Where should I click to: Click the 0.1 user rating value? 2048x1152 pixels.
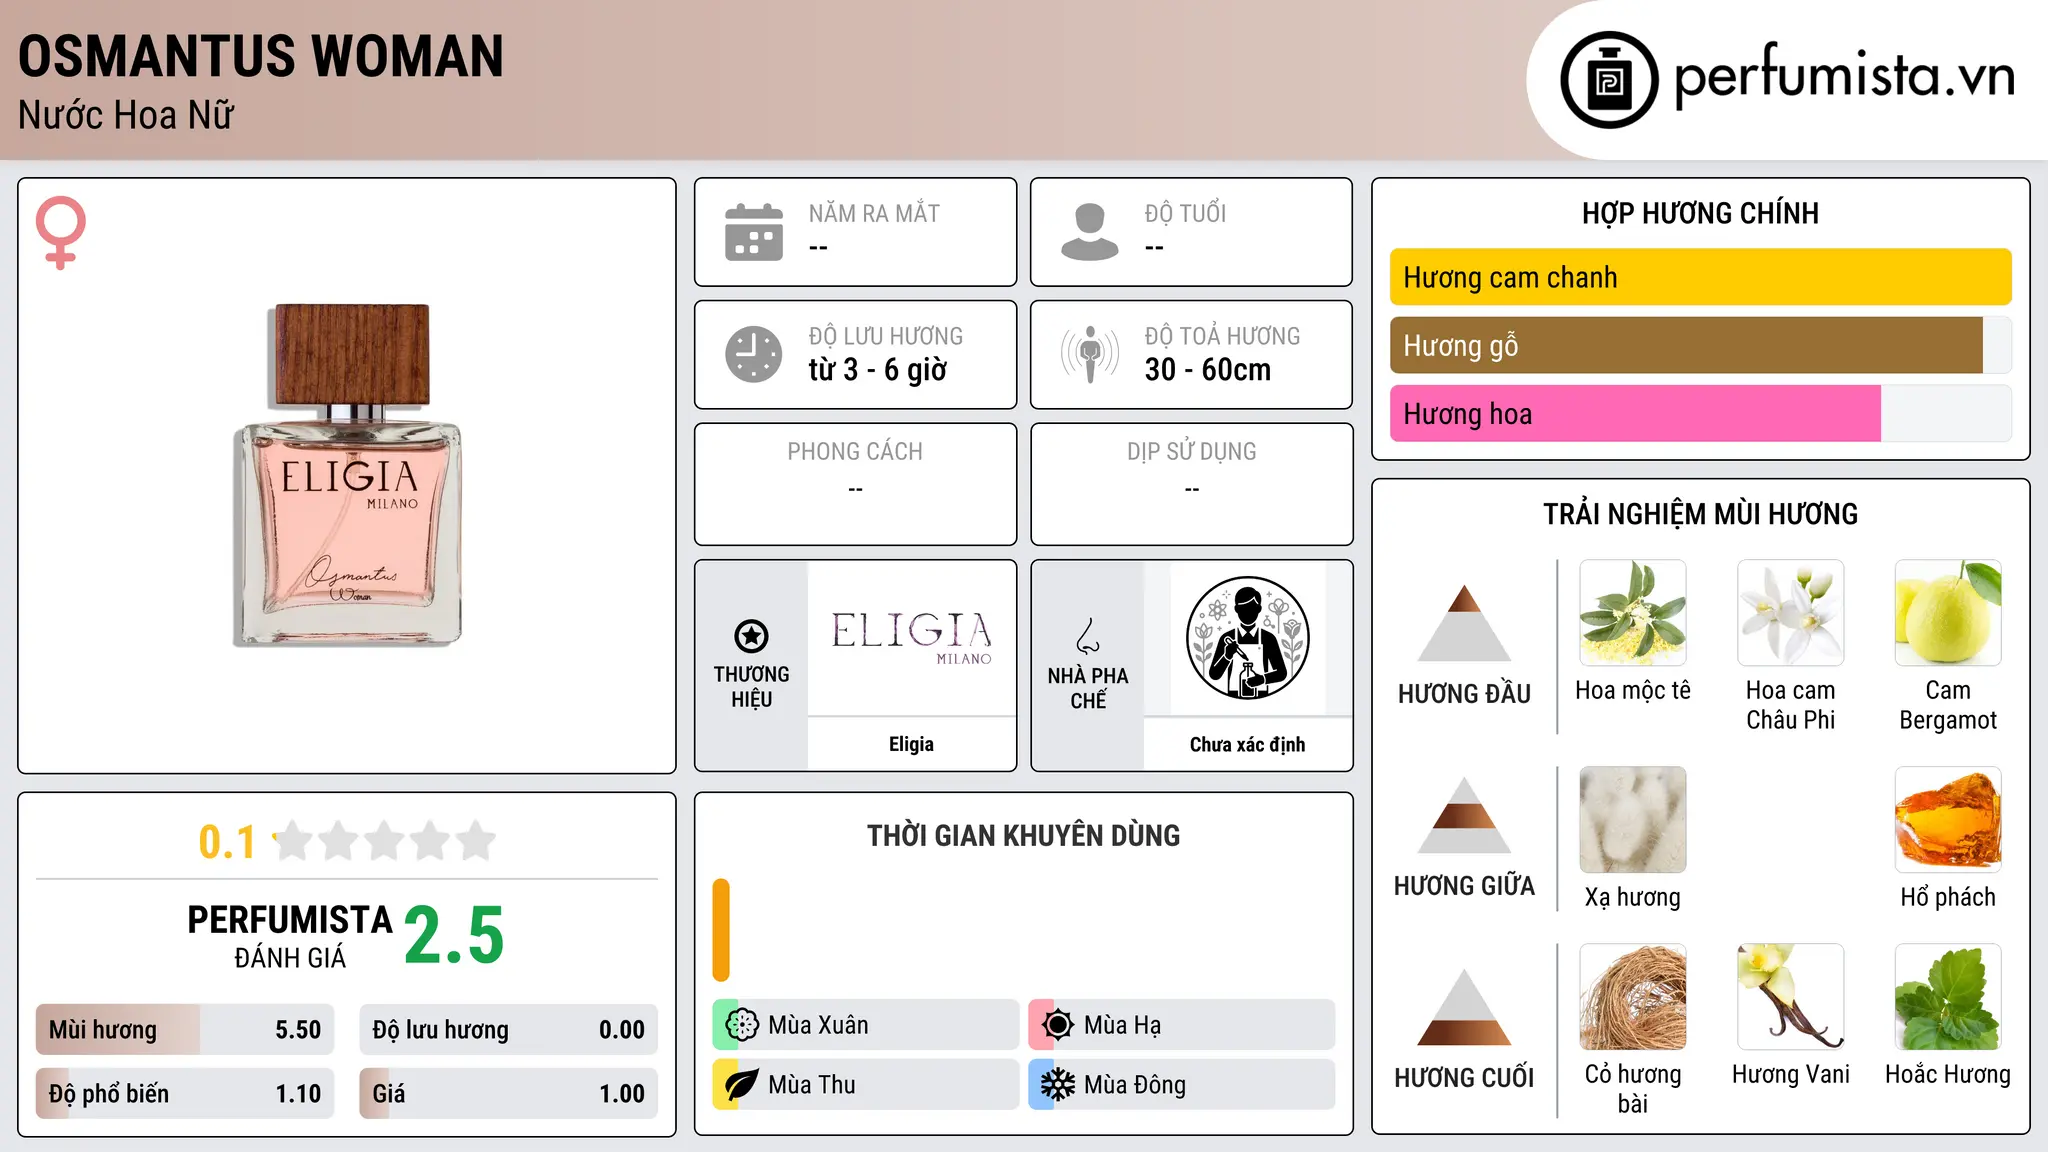(227, 842)
